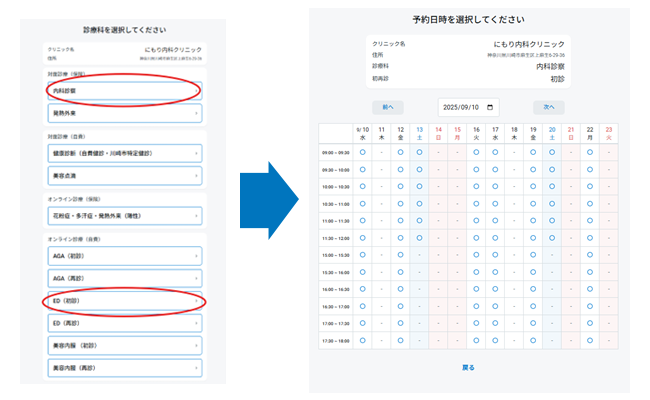Book the 15:30-16:00 slot on 9/10

click(x=363, y=272)
